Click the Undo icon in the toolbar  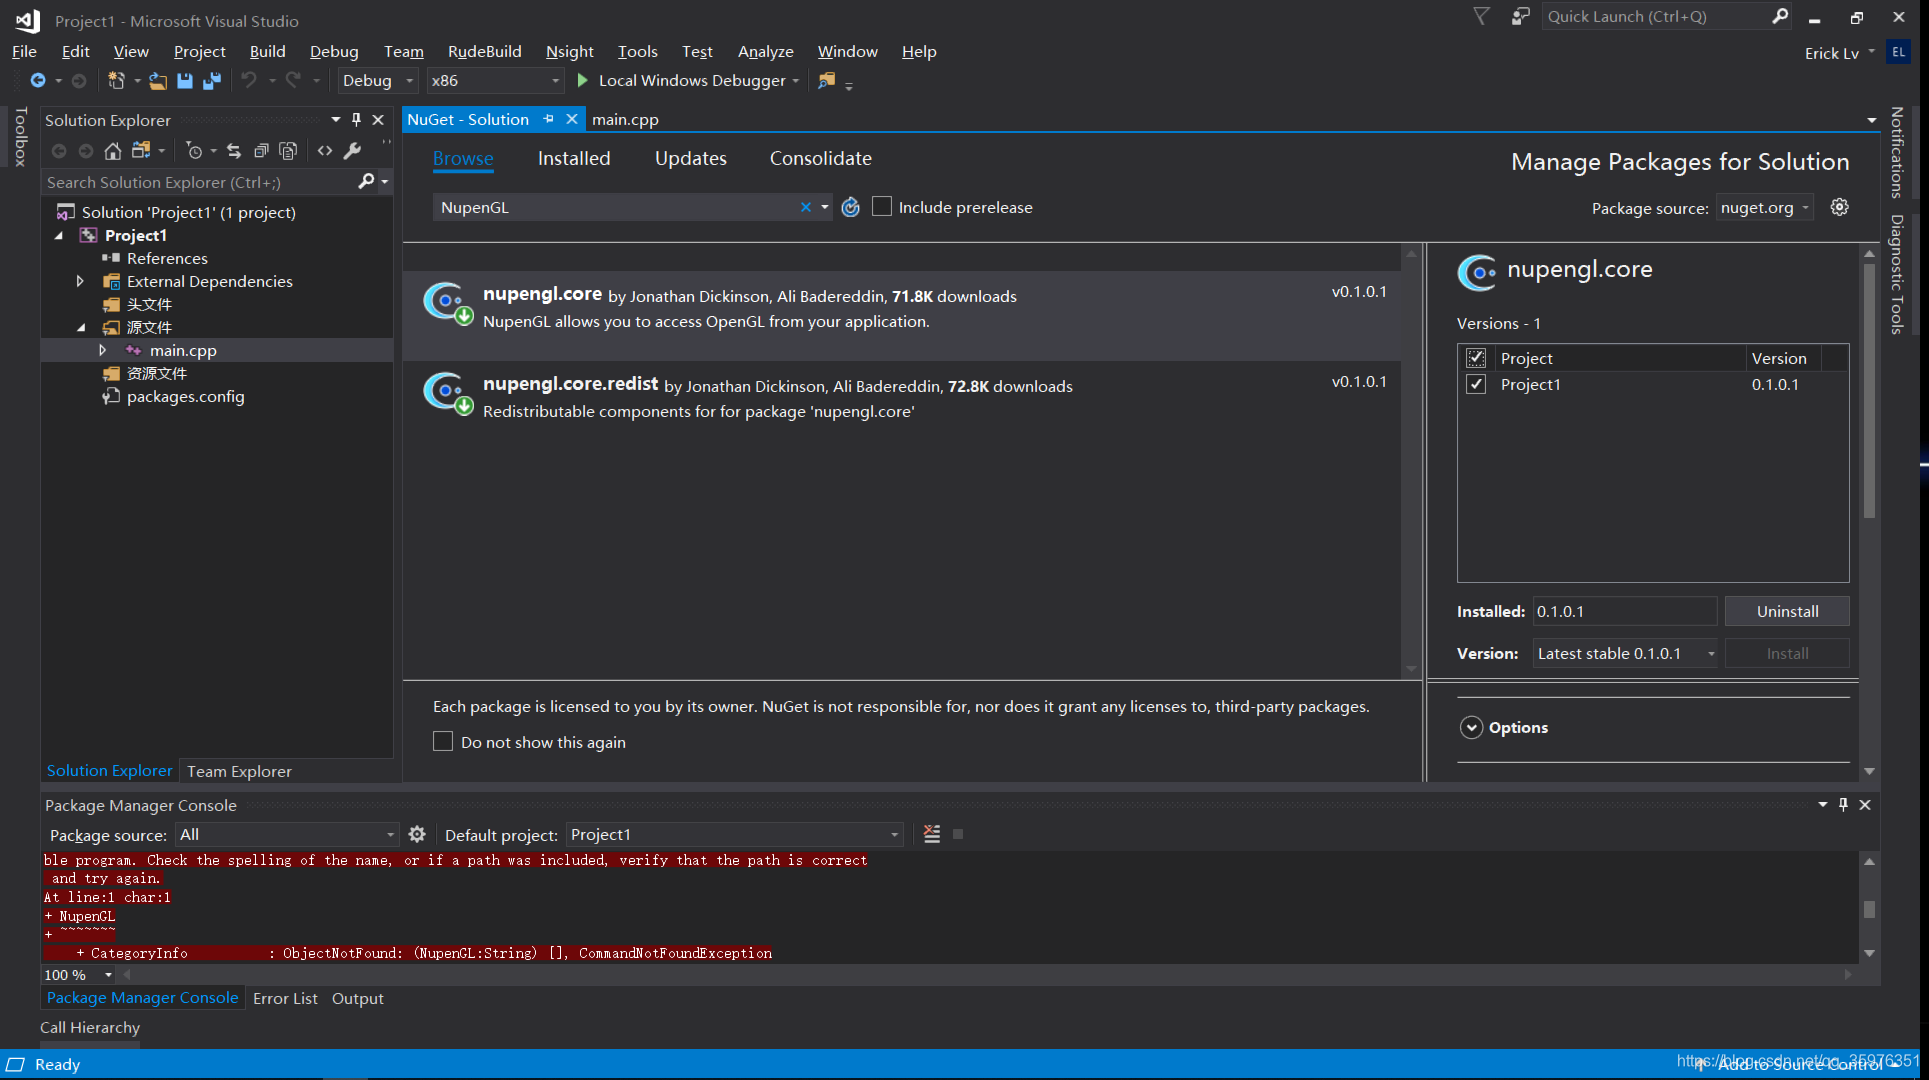point(249,81)
